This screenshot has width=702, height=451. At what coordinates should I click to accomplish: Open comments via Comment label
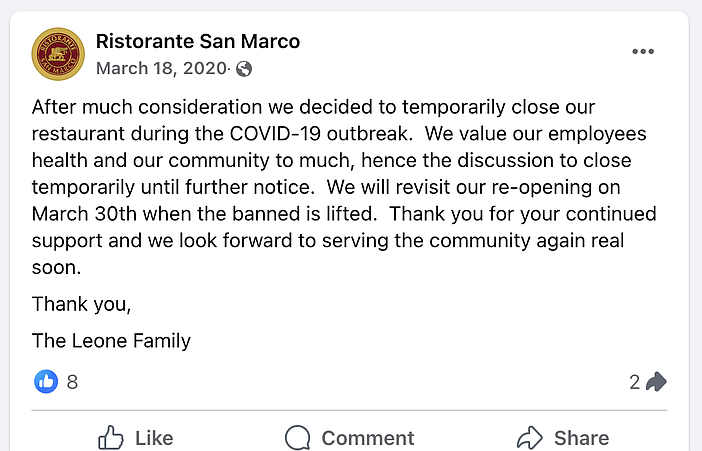[368, 438]
